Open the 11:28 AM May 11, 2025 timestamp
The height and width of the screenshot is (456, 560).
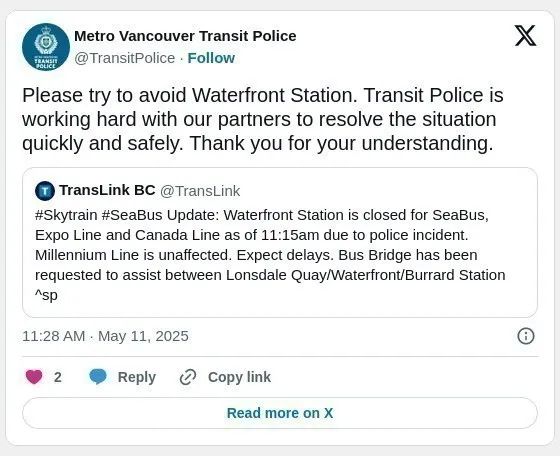105,336
